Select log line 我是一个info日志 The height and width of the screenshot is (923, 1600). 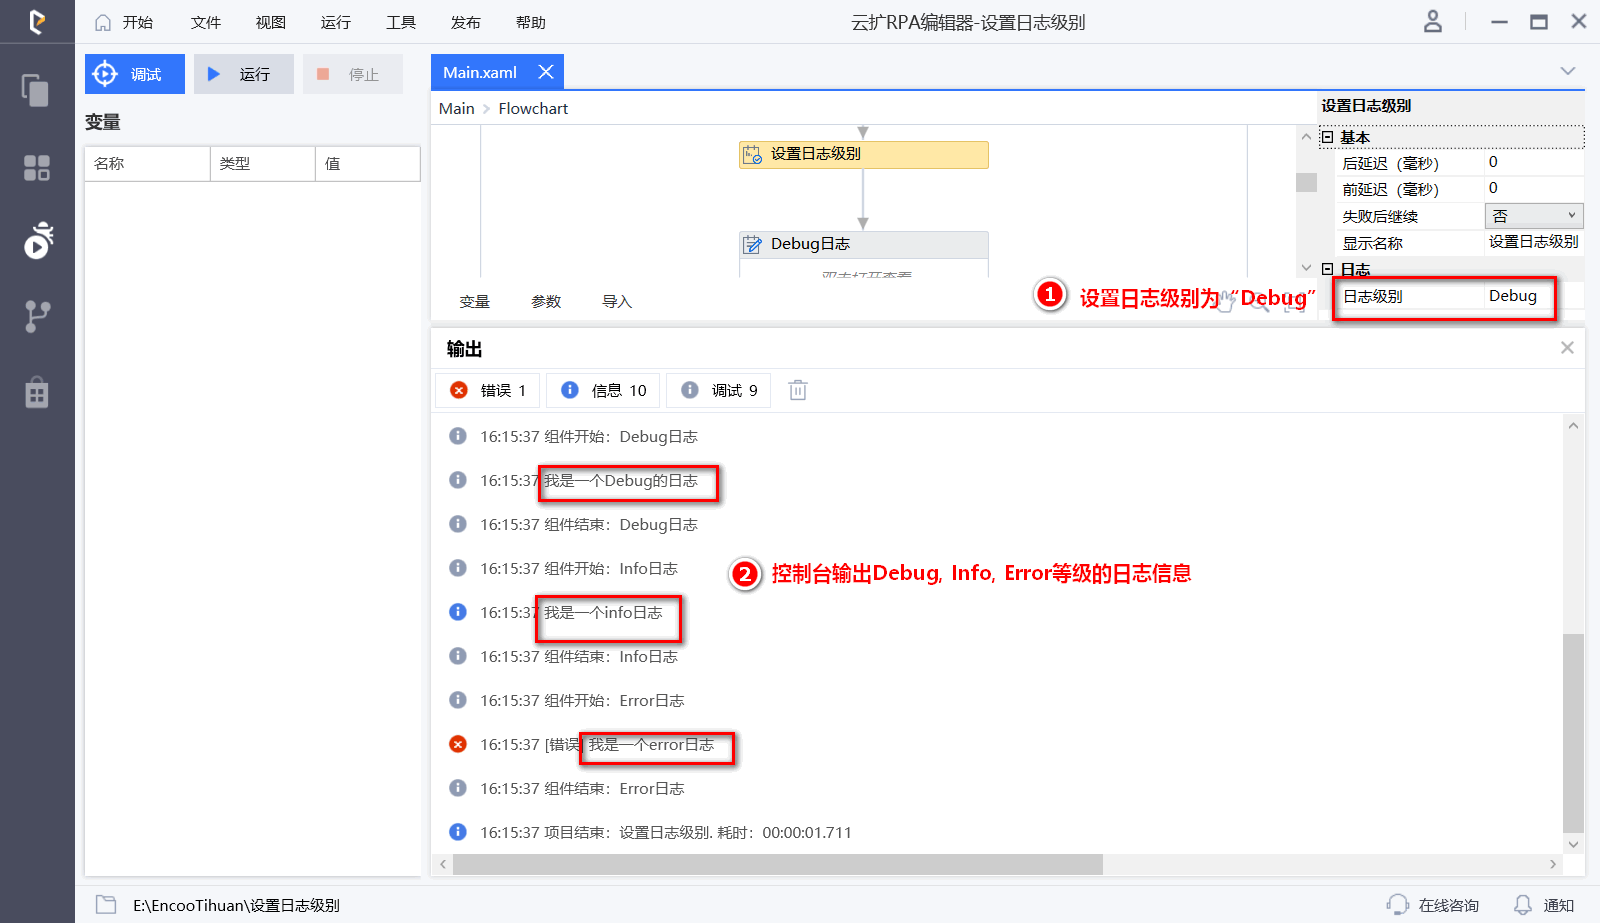tap(603, 613)
